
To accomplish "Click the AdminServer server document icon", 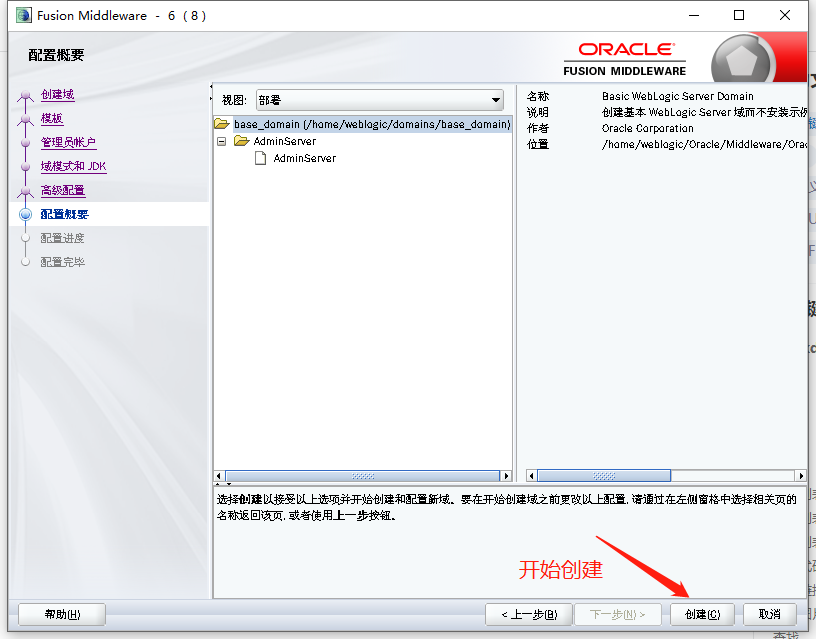I will [x=262, y=158].
